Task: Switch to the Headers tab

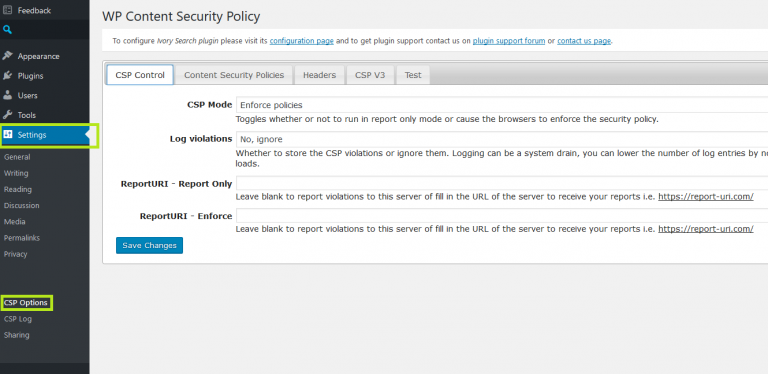Action: (319, 75)
